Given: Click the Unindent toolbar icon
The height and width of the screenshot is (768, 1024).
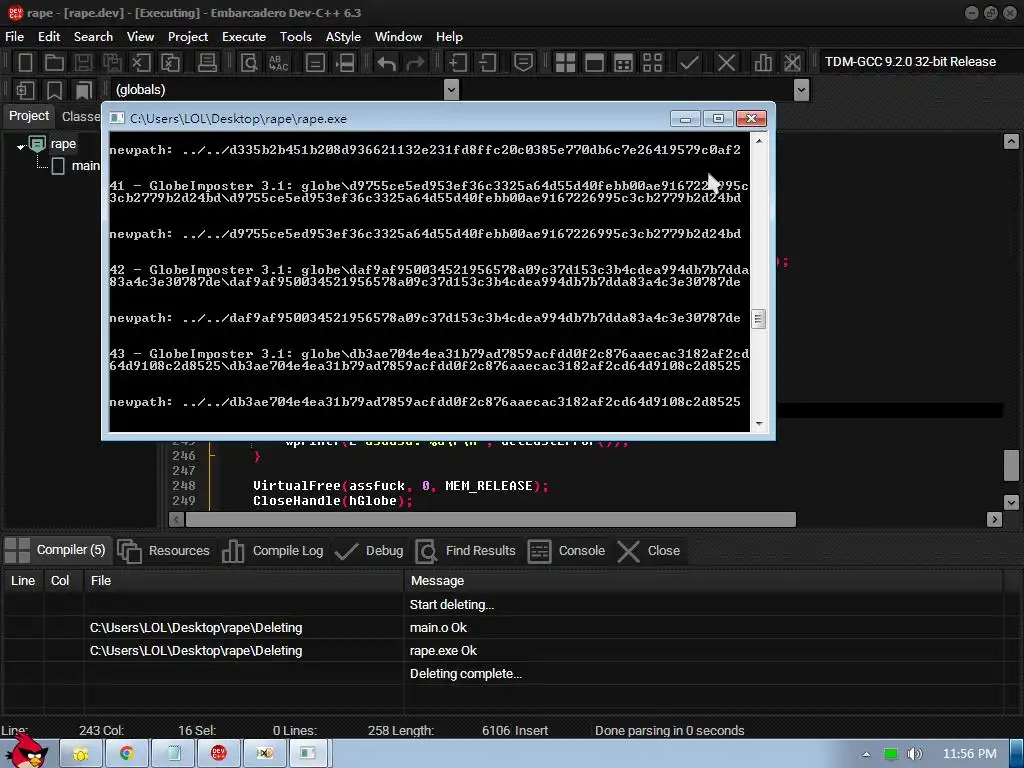Looking at the screenshot, I should 487,63.
